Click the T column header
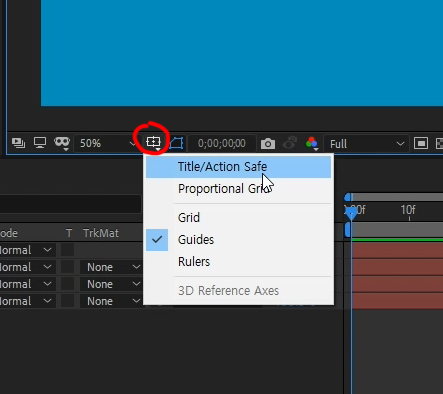This screenshot has width=443, height=394. click(69, 233)
